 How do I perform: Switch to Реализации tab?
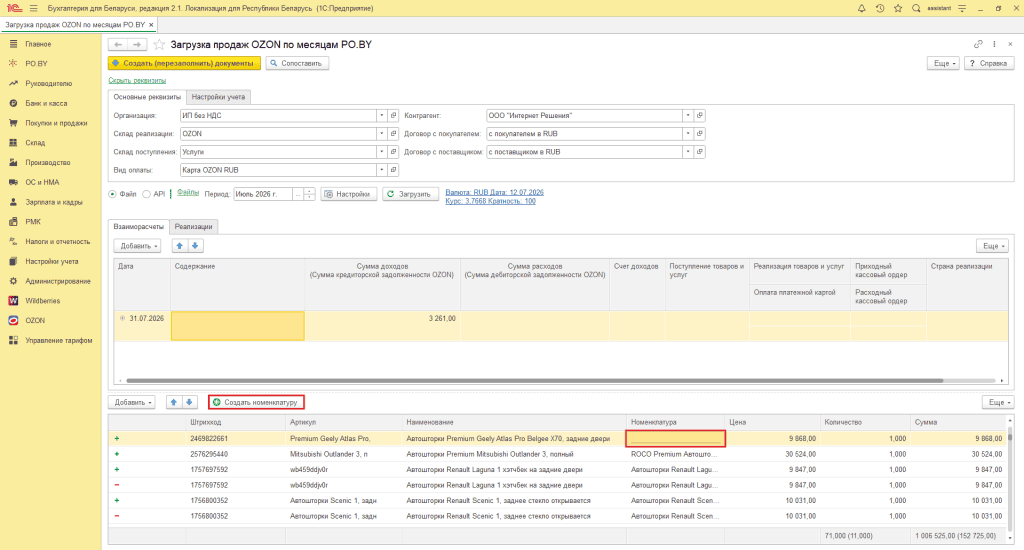pyautogui.click(x=193, y=227)
